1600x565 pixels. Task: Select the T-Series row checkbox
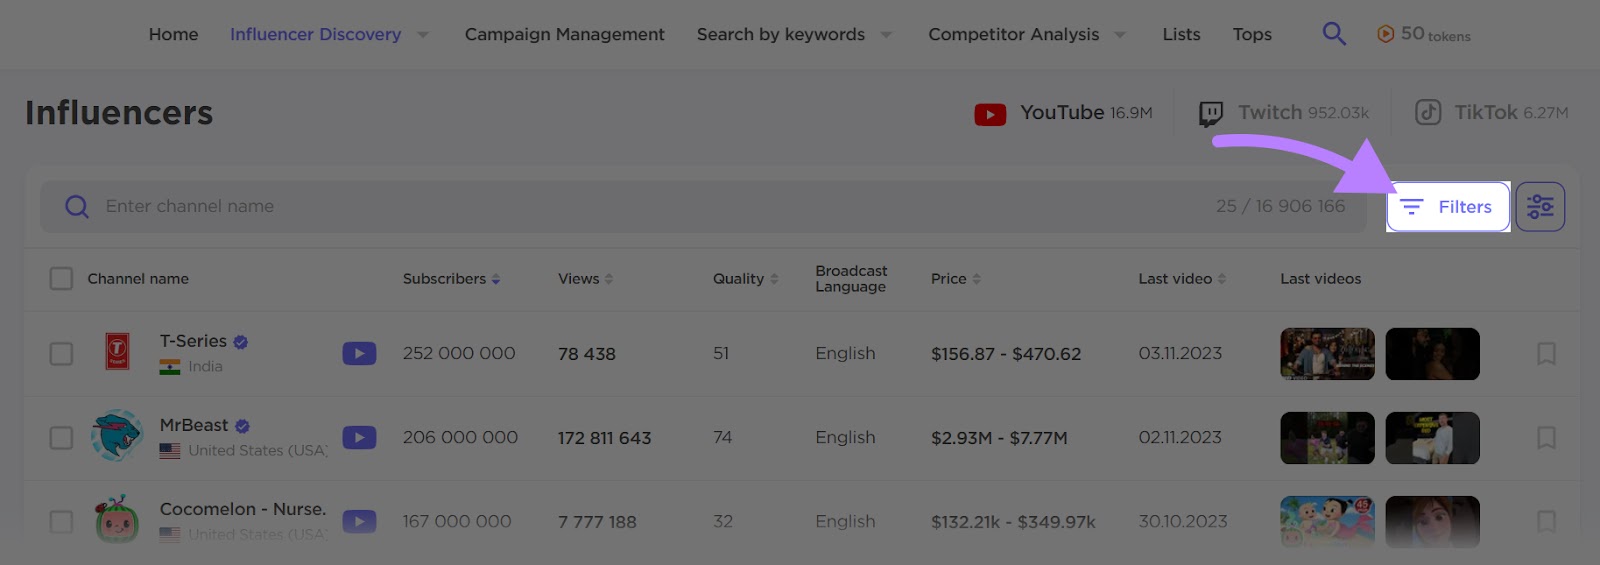pos(61,353)
